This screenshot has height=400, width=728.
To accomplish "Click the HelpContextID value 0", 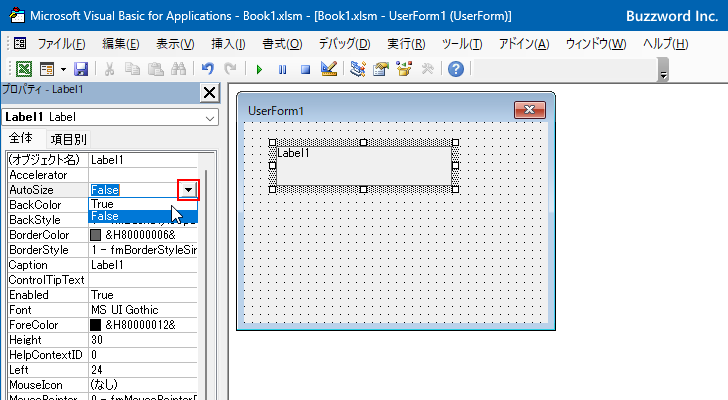I will coord(143,355).
